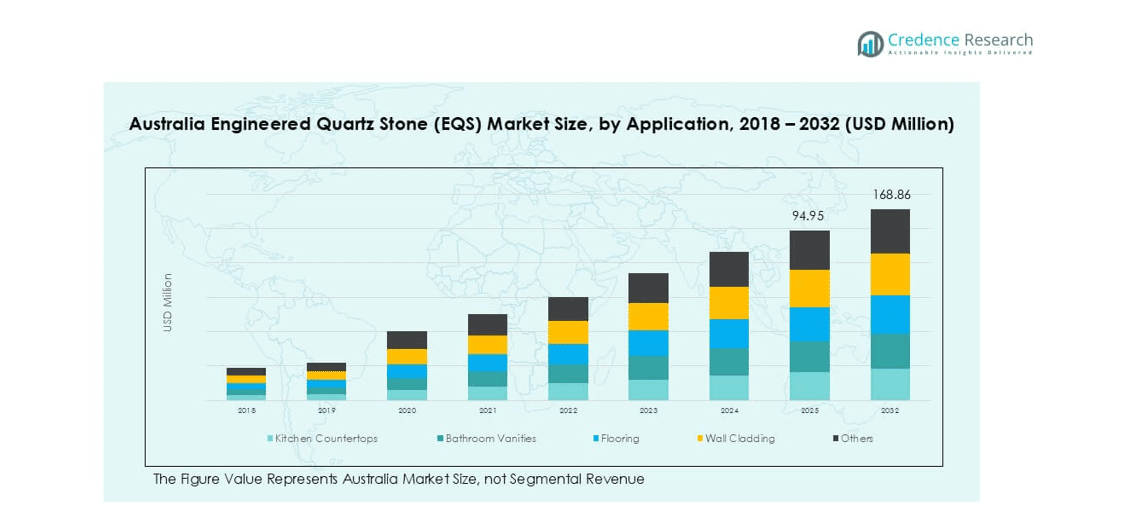Click the 168.86 value label above 2032 bar
This screenshot has width=1147, height=525.
[890, 195]
